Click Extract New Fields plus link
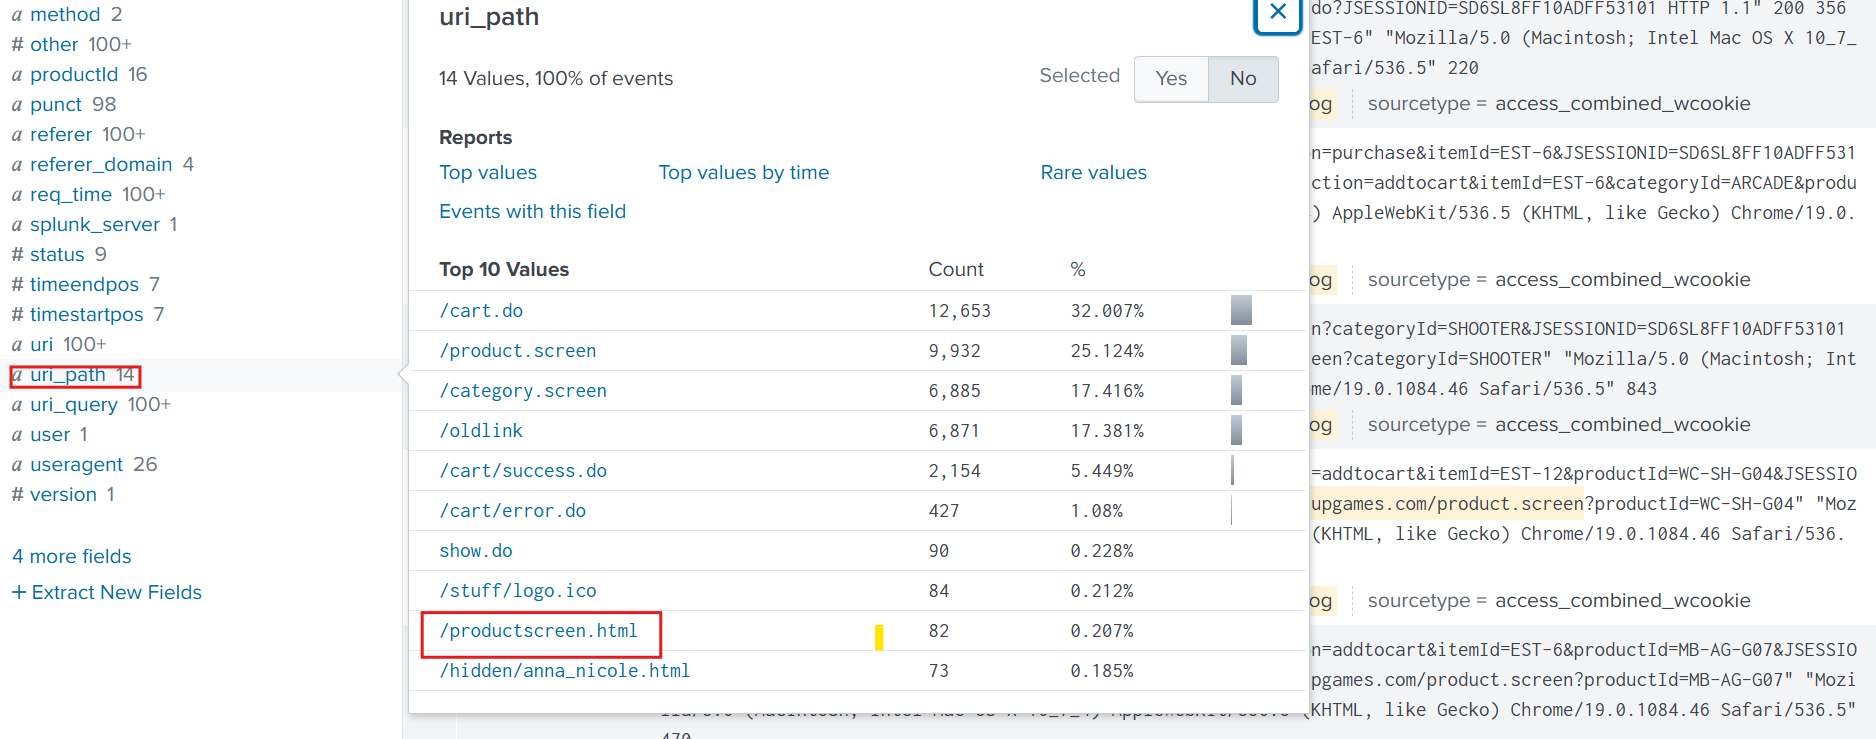 107,593
